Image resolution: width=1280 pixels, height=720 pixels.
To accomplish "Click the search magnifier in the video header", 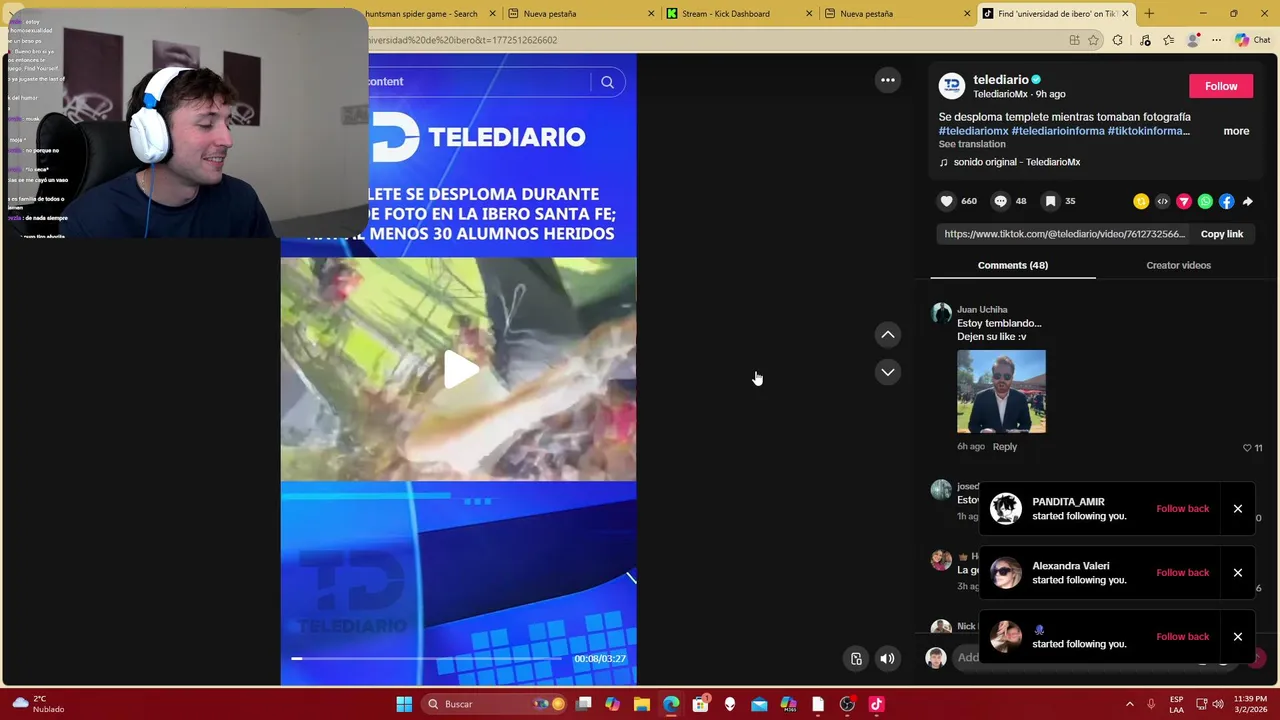I will tap(607, 82).
